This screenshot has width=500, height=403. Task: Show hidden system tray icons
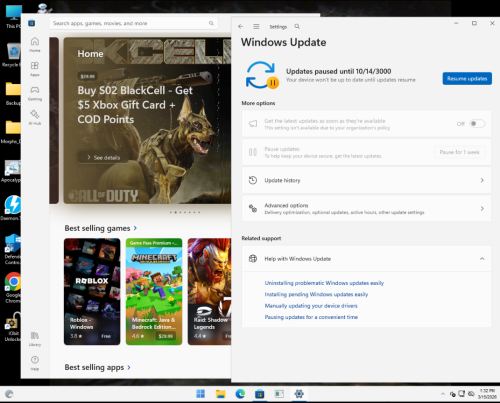443,394
